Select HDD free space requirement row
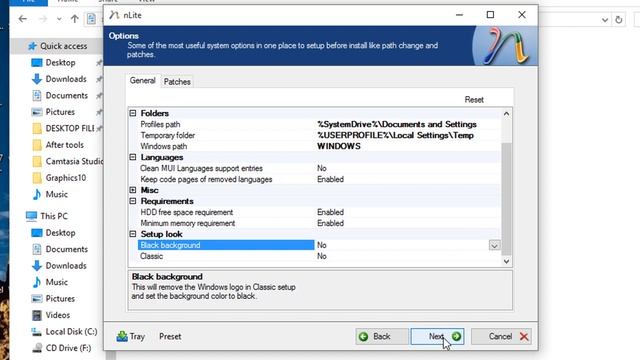Viewport: 640px width, 360px height. click(319, 212)
